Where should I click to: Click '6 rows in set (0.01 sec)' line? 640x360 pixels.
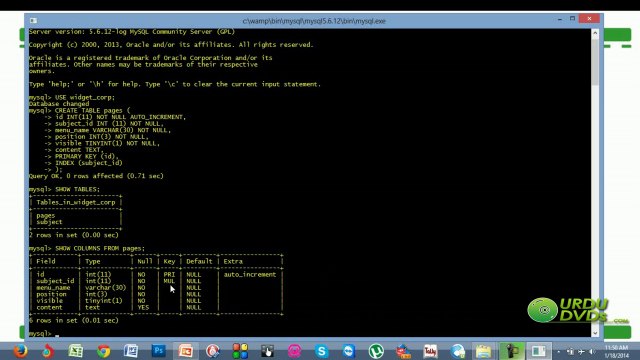(x=73, y=320)
